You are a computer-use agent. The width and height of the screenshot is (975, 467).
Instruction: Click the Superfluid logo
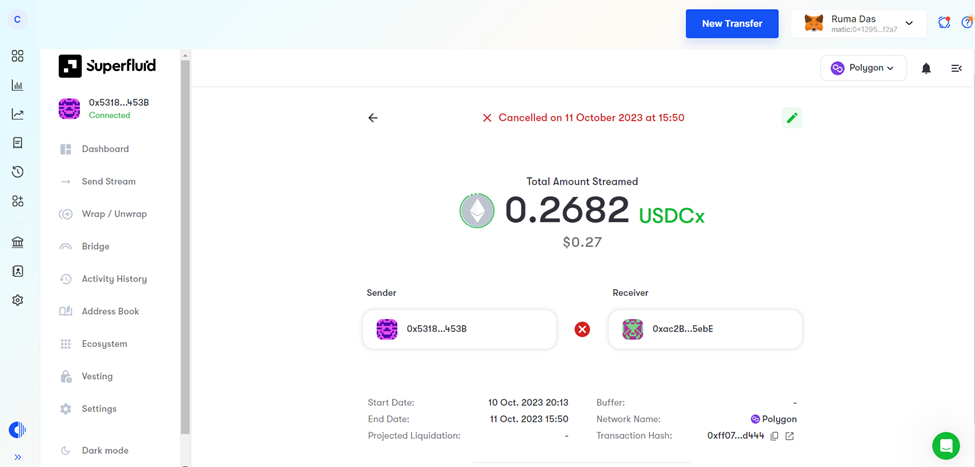pos(108,66)
